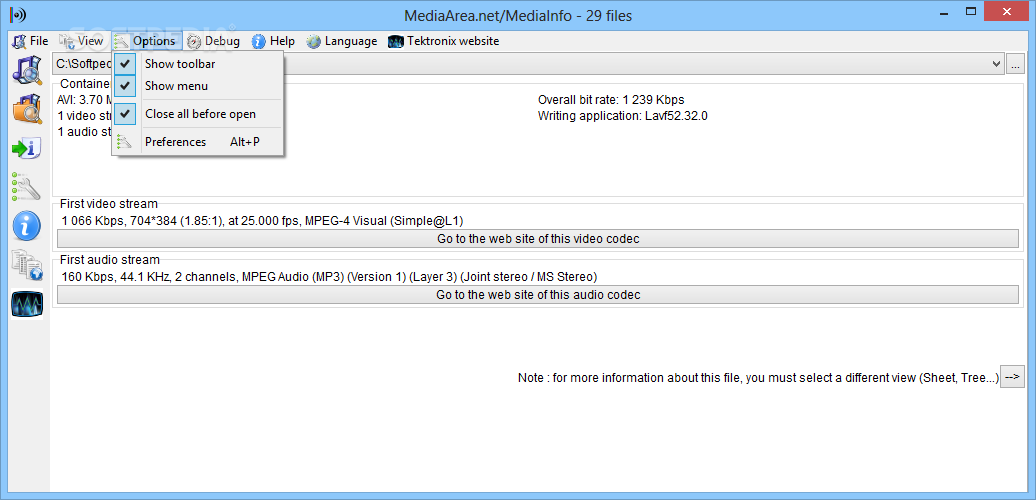Image resolution: width=1036 pixels, height=500 pixels.
Task: Close the open Options menu
Action: click(146, 41)
